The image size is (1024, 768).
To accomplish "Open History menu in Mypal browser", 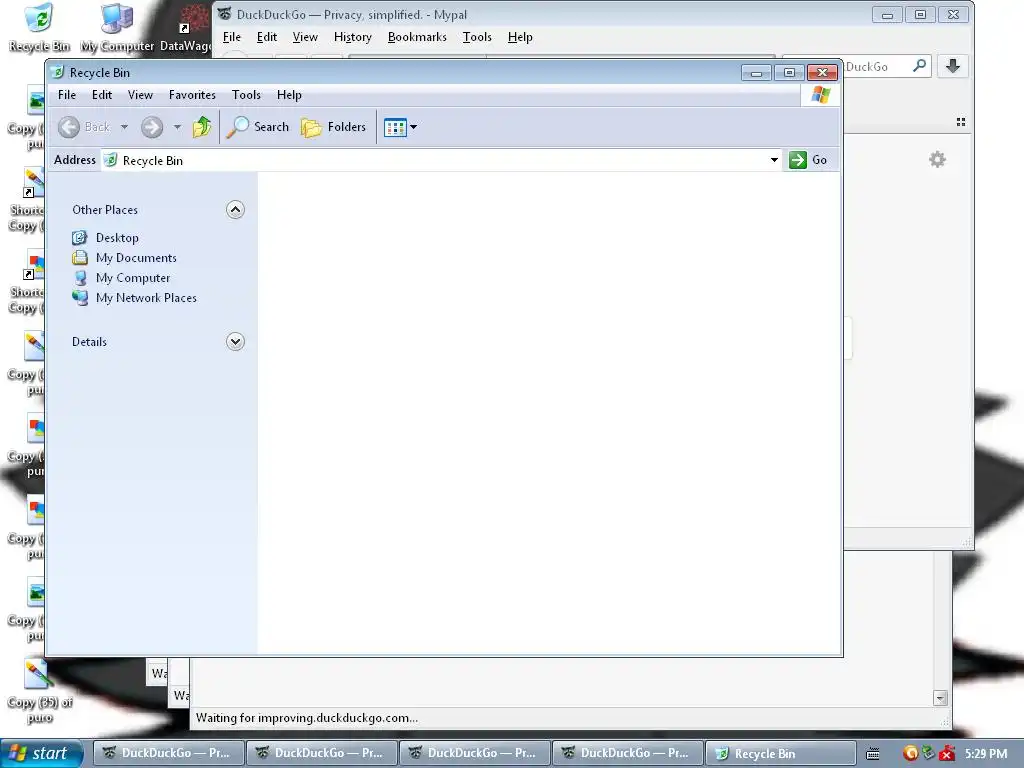I will (353, 37).
